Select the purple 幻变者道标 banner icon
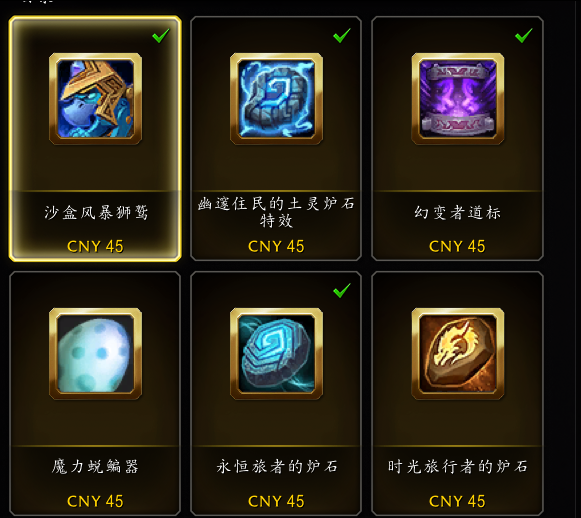The width and height of the screenshot is (581, 518). (458, 99)
